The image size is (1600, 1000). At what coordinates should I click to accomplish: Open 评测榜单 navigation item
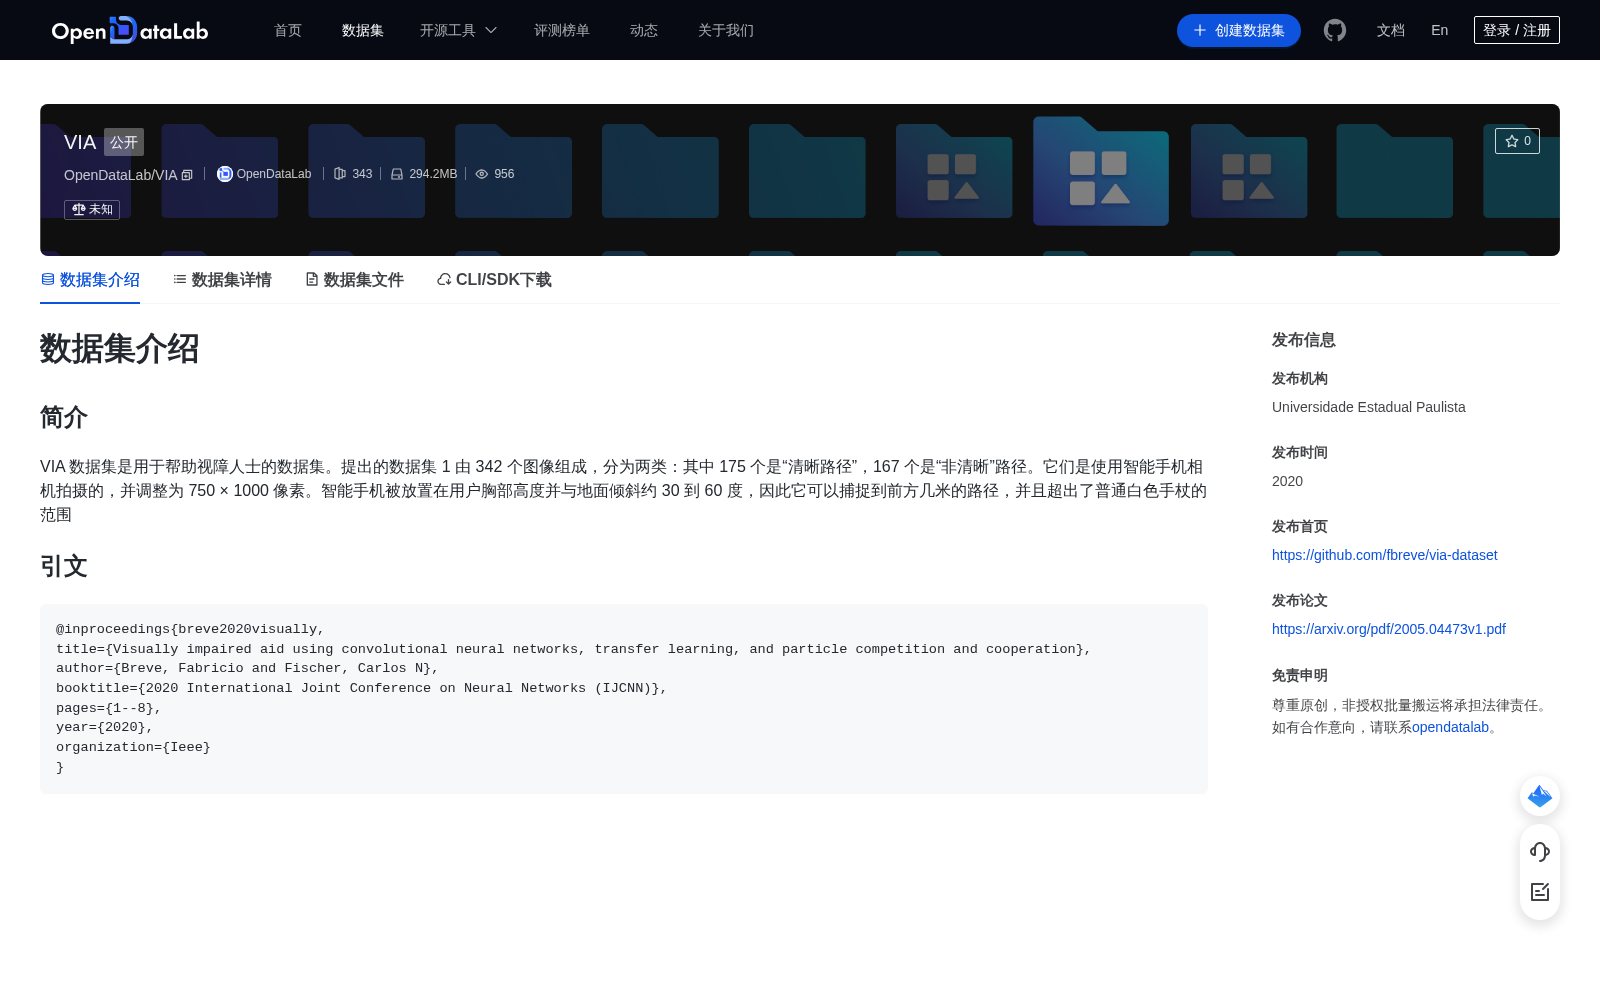(562, 30)
